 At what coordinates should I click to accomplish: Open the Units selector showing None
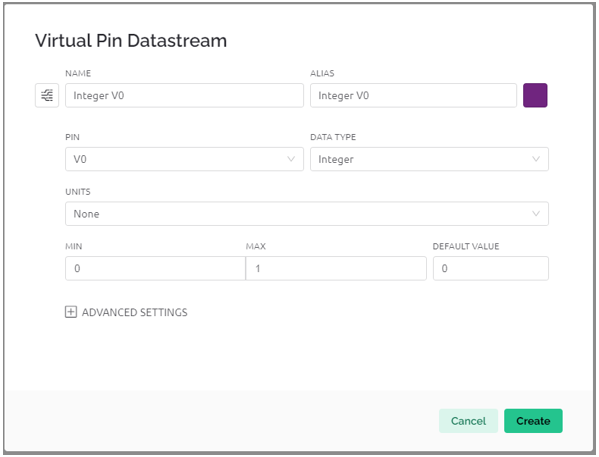(x=307, y=214)
